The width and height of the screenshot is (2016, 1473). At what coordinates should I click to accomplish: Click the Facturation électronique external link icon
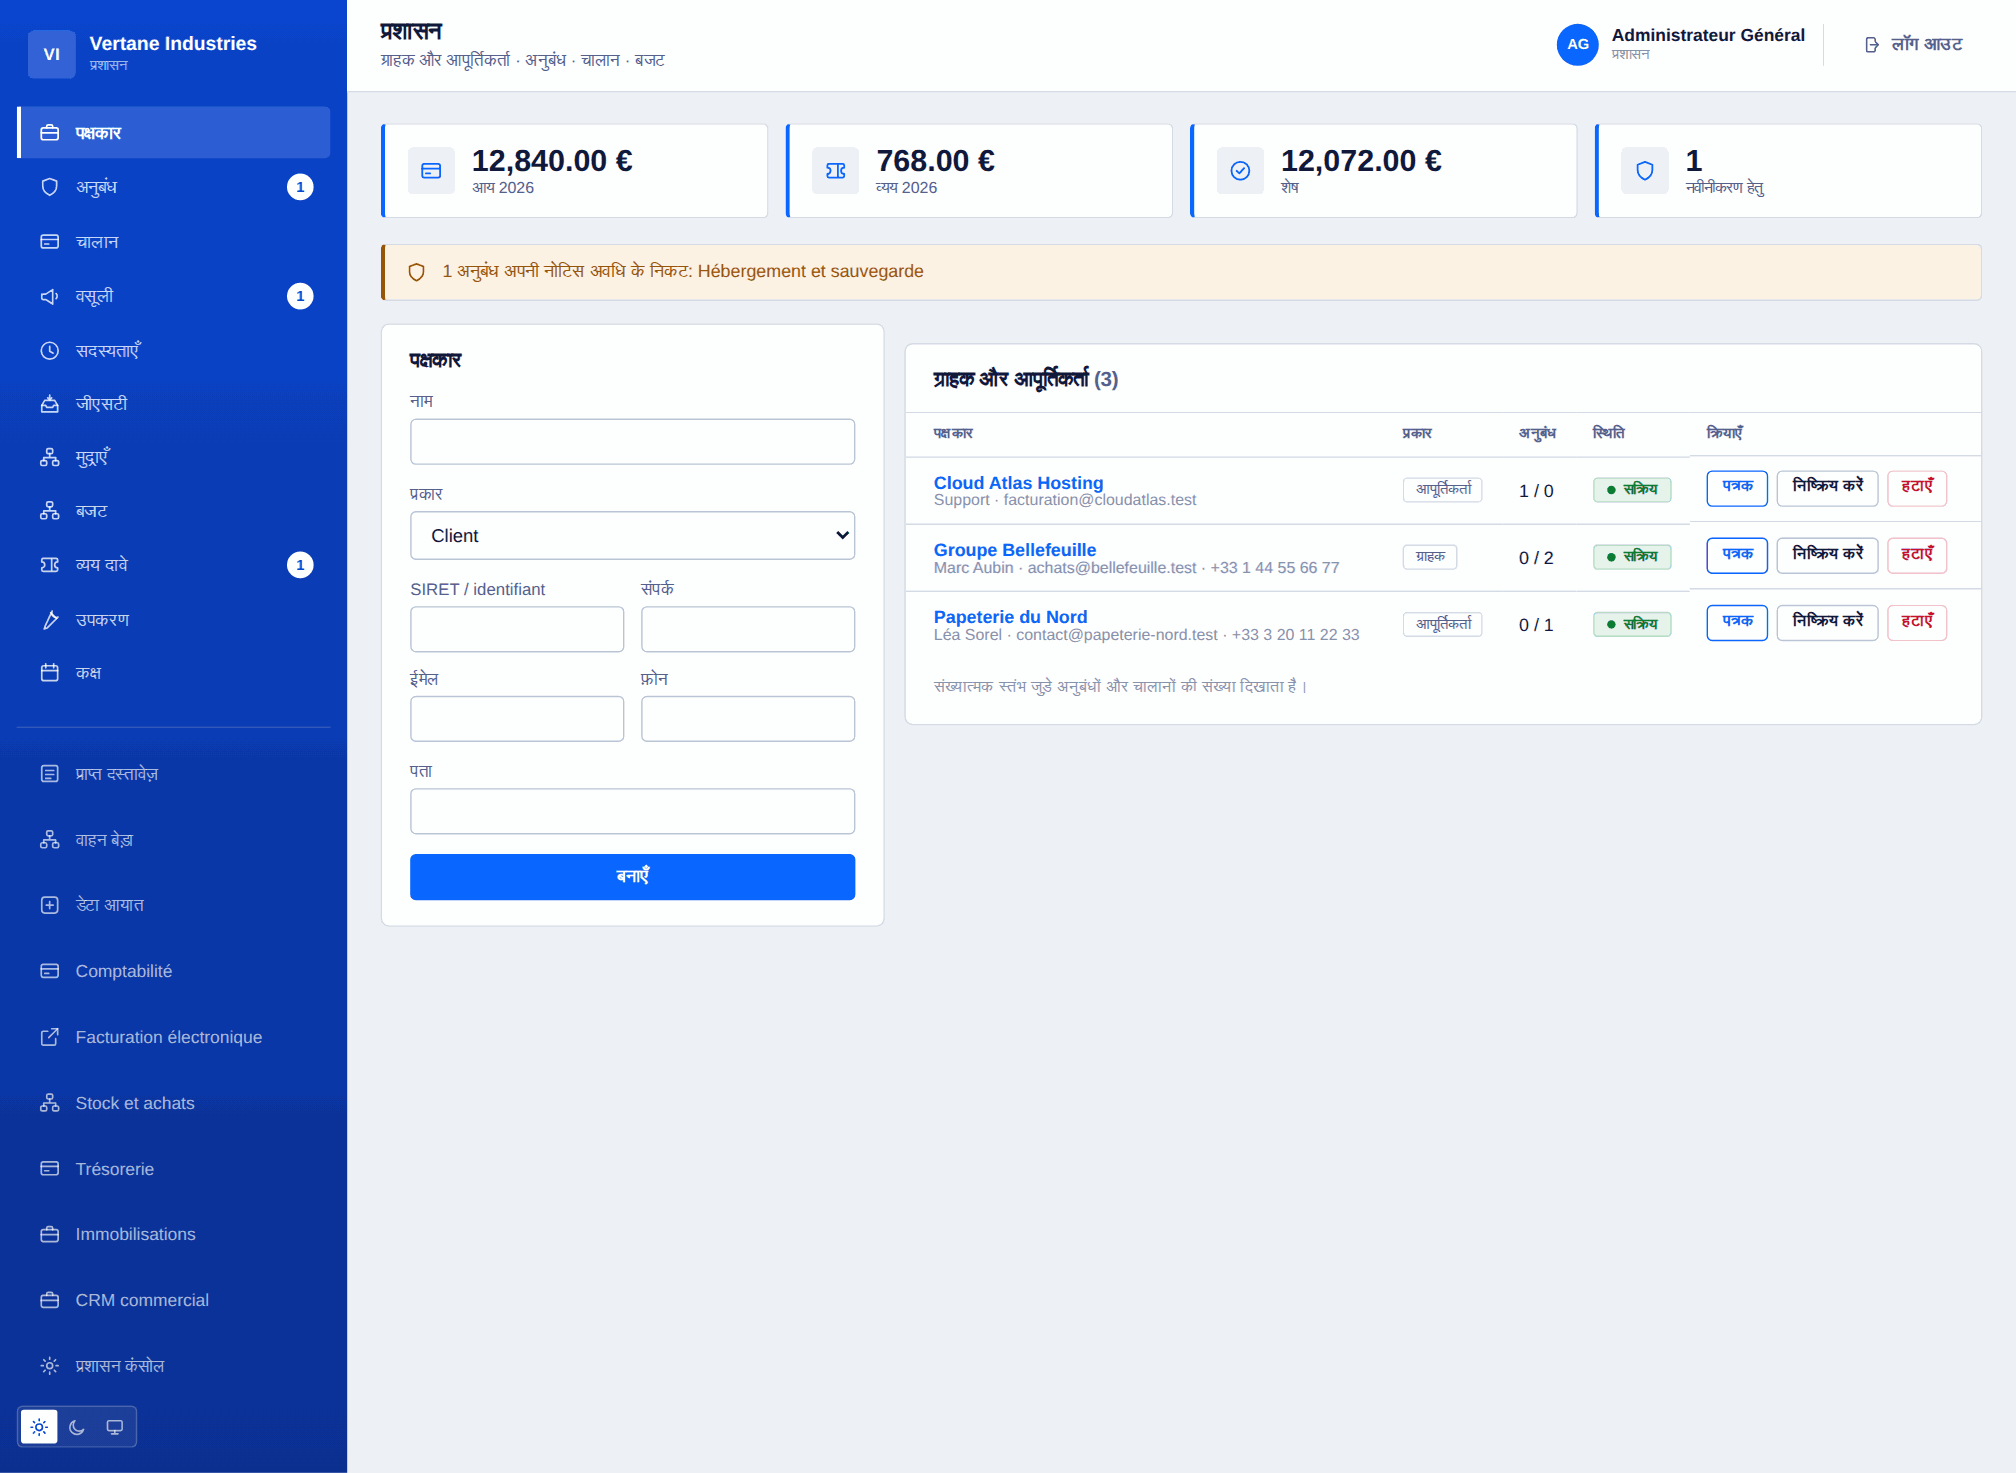[49, 1037]
